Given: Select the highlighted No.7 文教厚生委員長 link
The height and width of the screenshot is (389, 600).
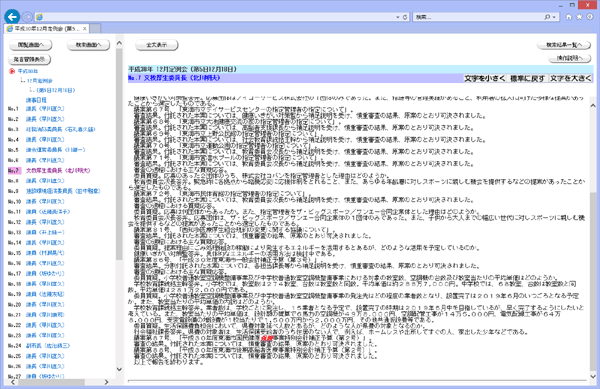Looking at the screenshot, I should point(58,171).
